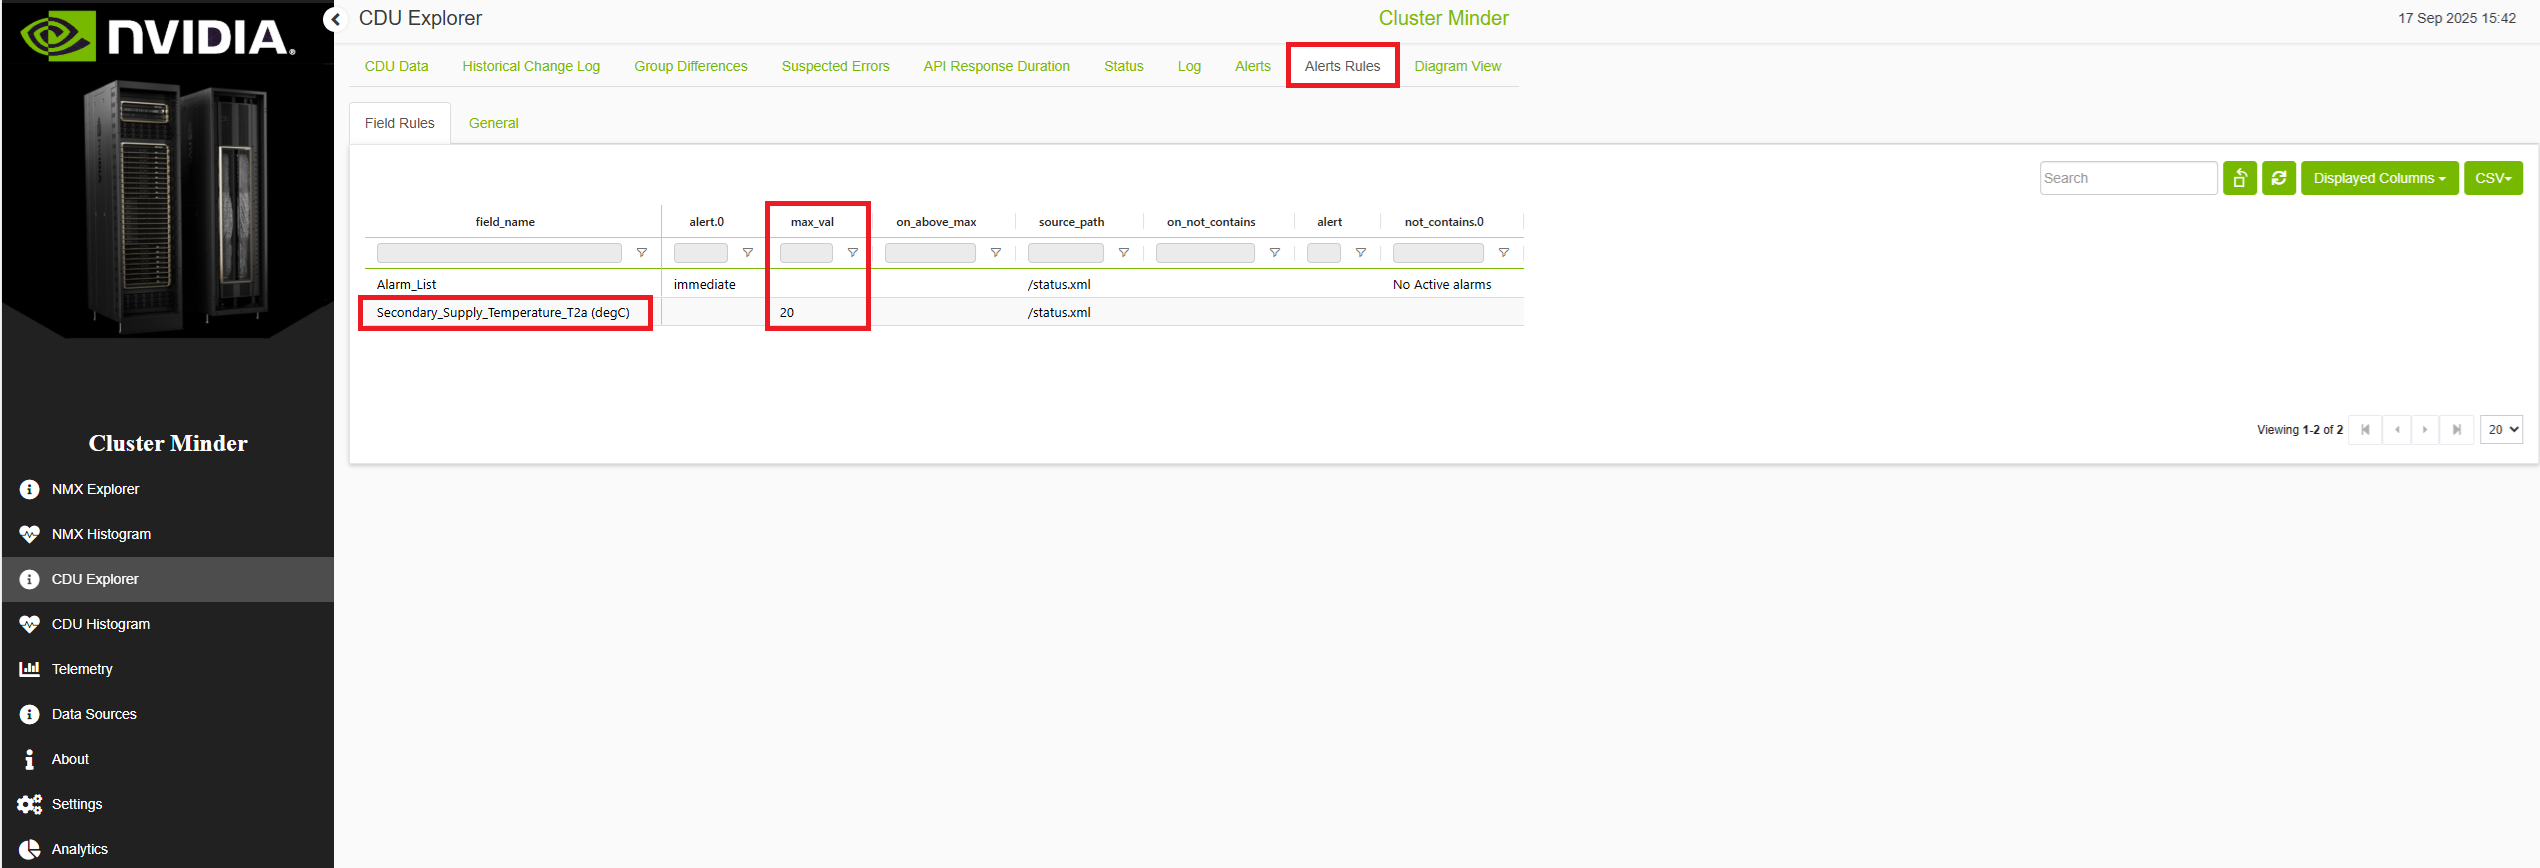This screenshot has height=868, width=2540.
Task: Open the API Response Duration tab
Action: pos(996,66)
